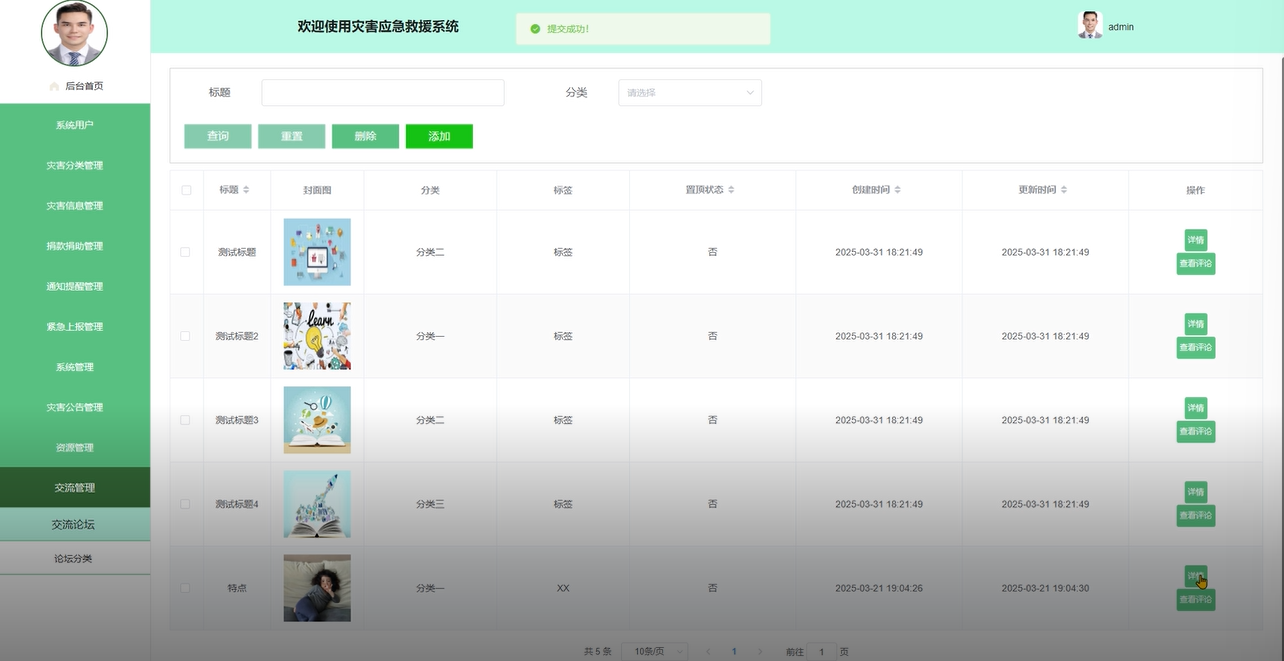The image size is (1284, 661).
Task: Open 资源管理 sidebar menu
Action: click(75, 448)
